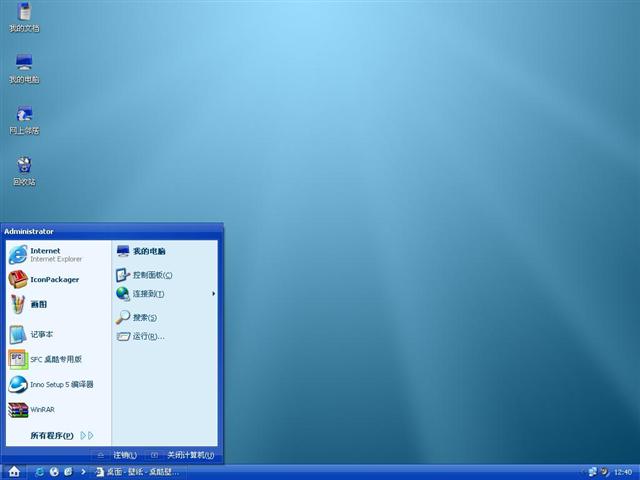Click the 12:40 system clock
The height and width of the screenshot is (480, 640).
(623, 472)
